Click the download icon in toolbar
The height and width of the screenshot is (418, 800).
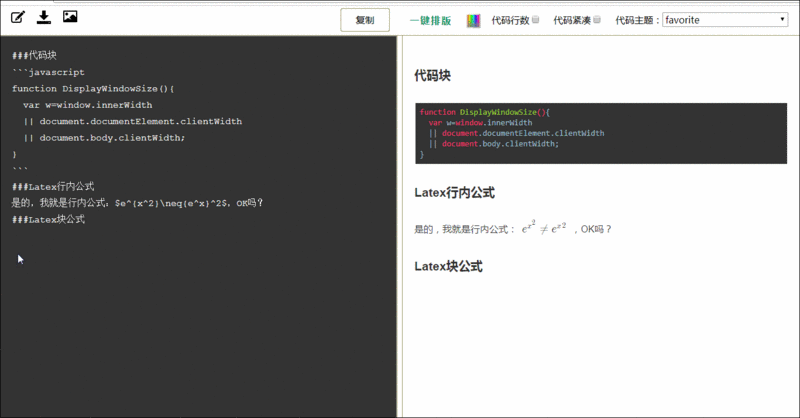[44, 17]
